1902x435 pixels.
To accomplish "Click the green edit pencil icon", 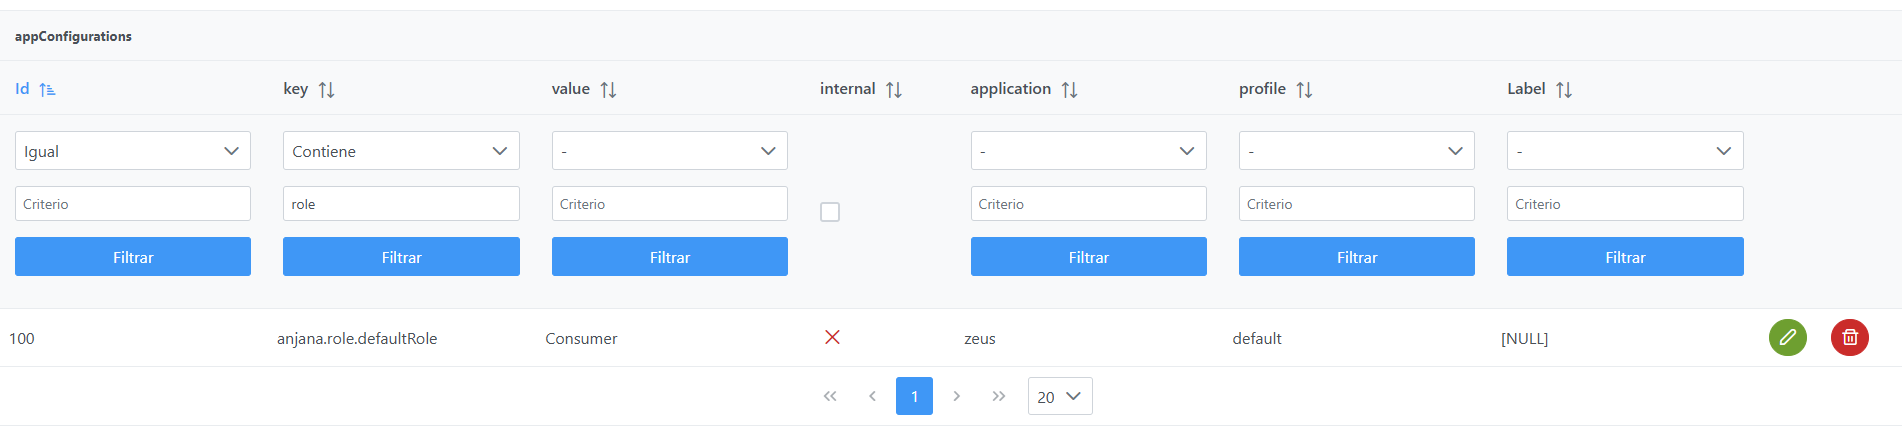I will [x=1787, y=338].
